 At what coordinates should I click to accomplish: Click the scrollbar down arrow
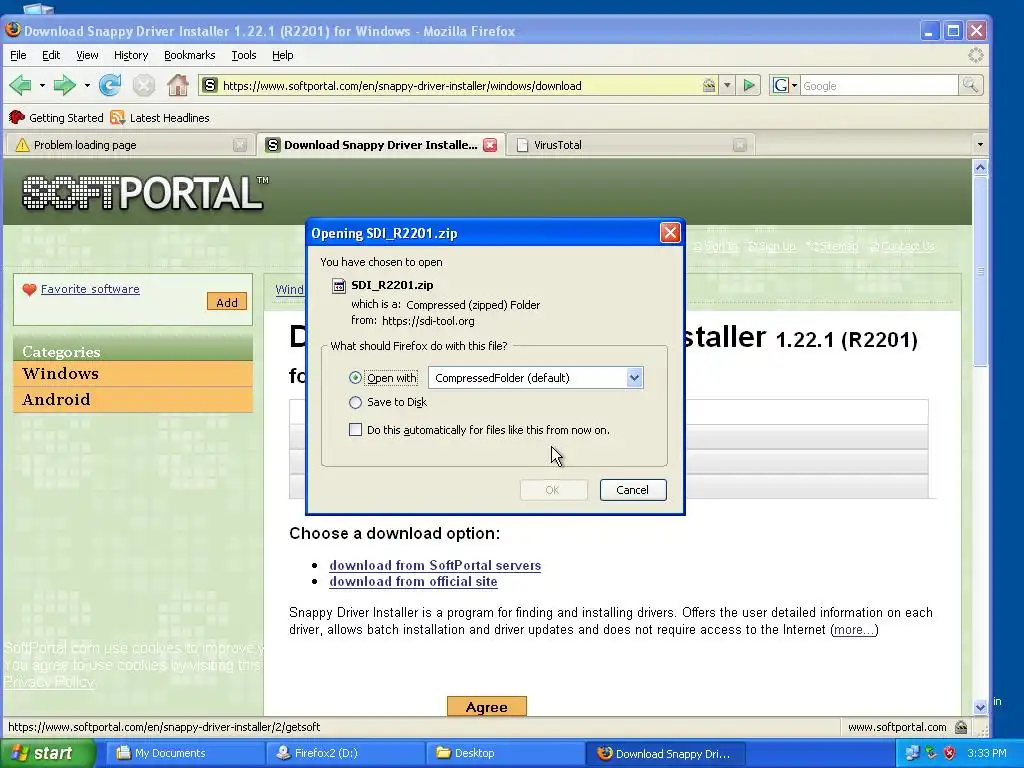click(x=980, y=707)
